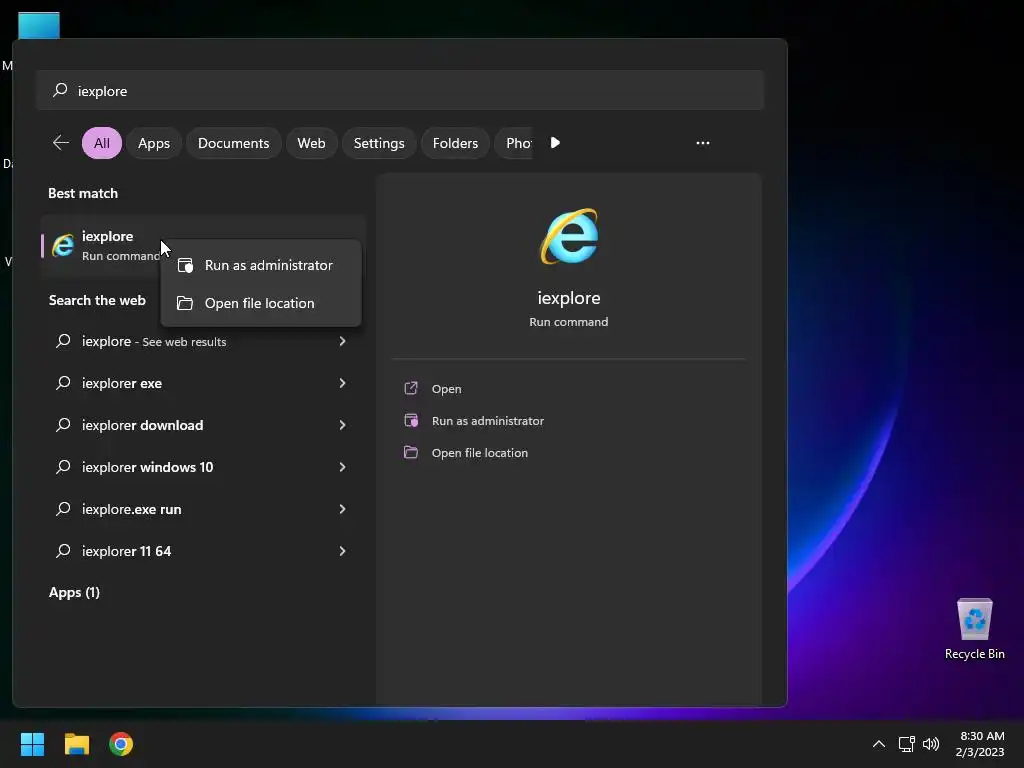Click the back arrow beside the All filter
Screen dimensions: 1024x768
(x=61, y=142)
